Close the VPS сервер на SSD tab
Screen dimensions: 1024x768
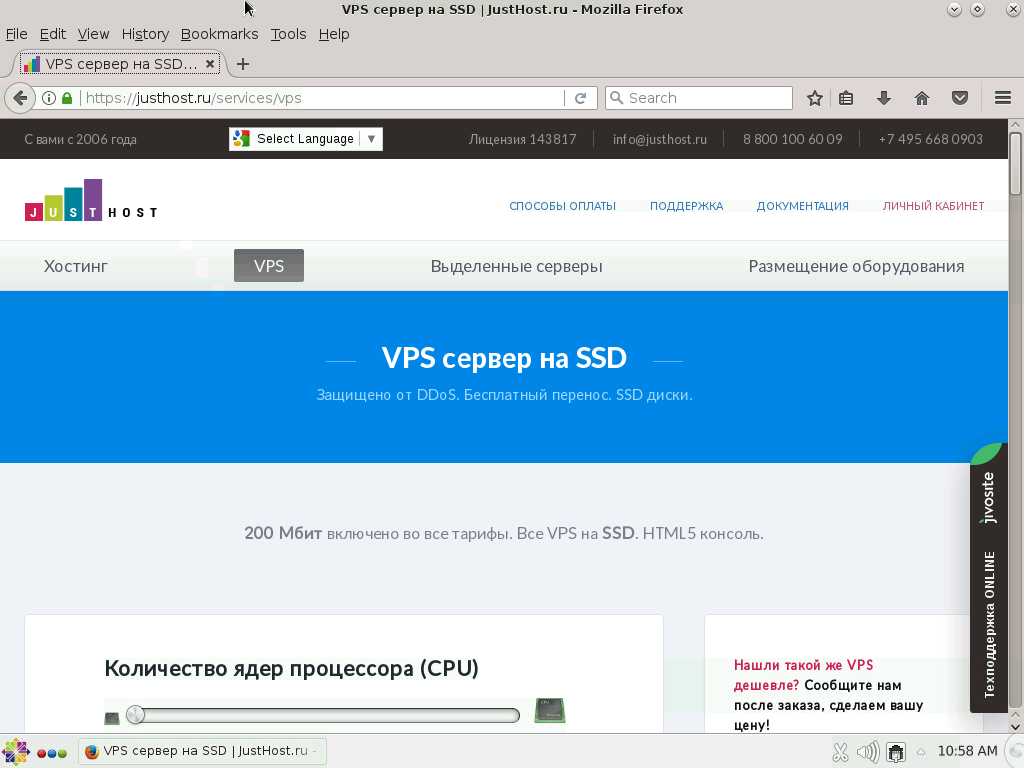[210, 64]
